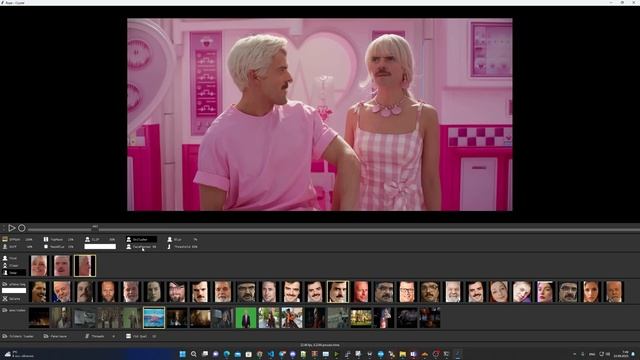Image resolution: width=640 pixels, height=360 pixels.
Task: Click the highlighted Swap button
Action: pyautogui.click(x=13, y=272)
